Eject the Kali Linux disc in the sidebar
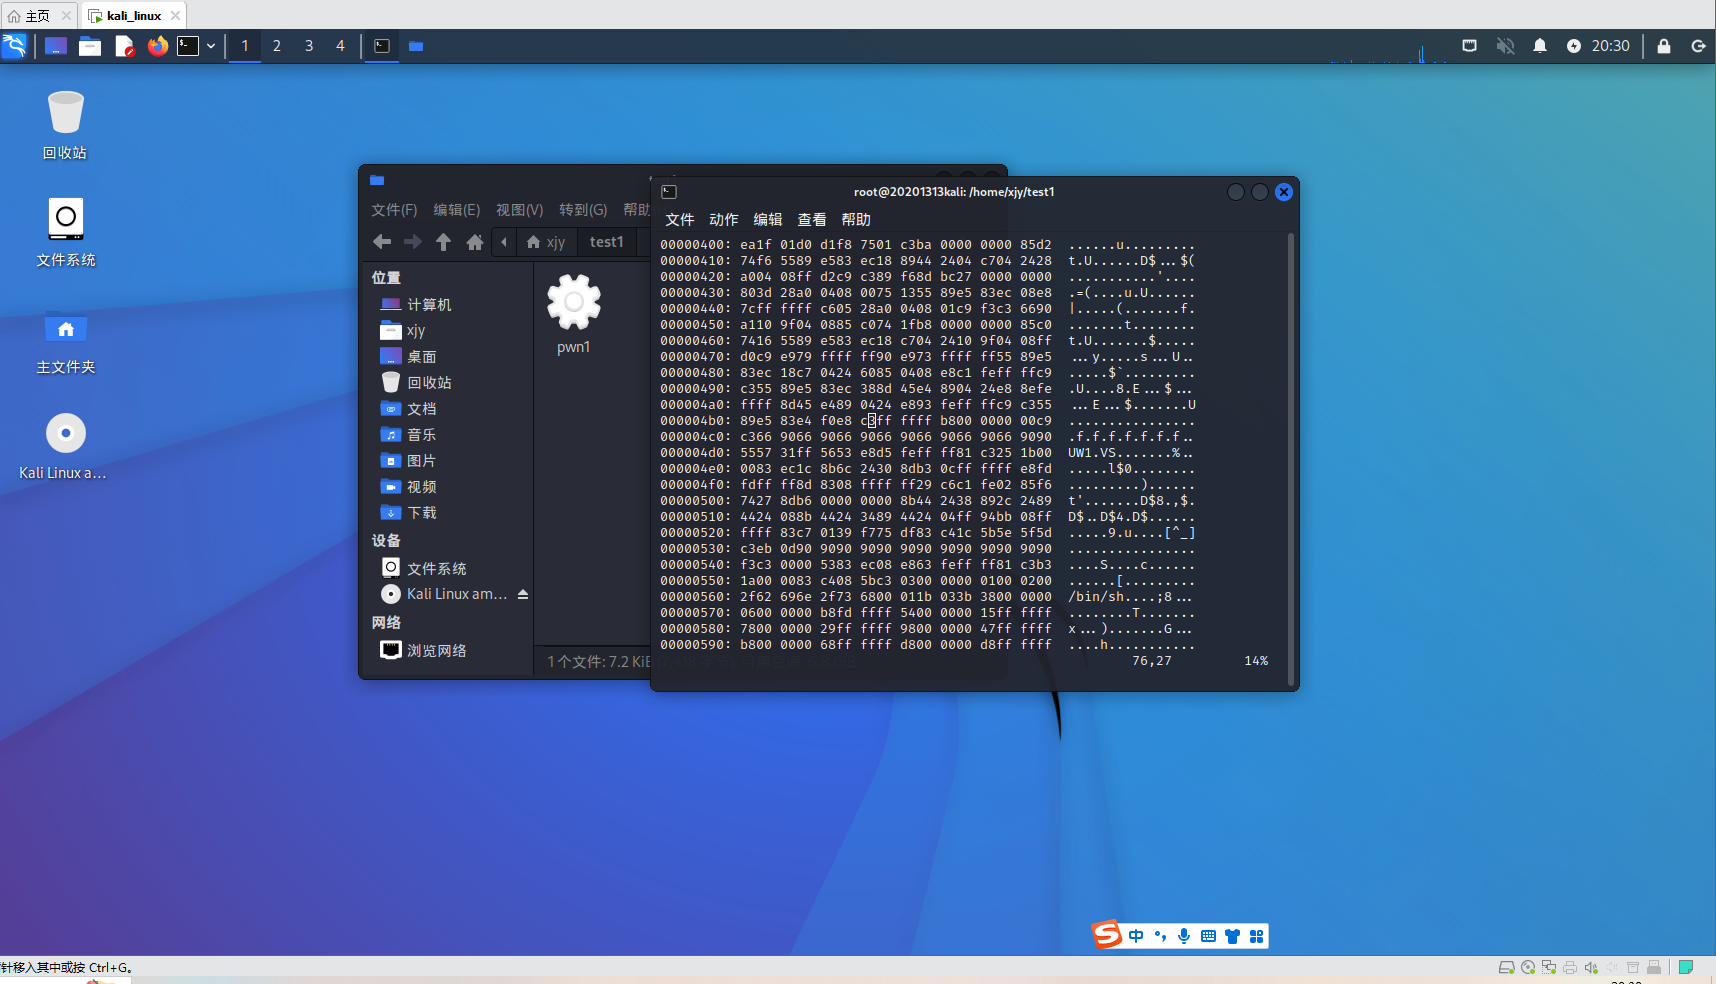This screenshot has width=1716, height=984. coord(523,594)
